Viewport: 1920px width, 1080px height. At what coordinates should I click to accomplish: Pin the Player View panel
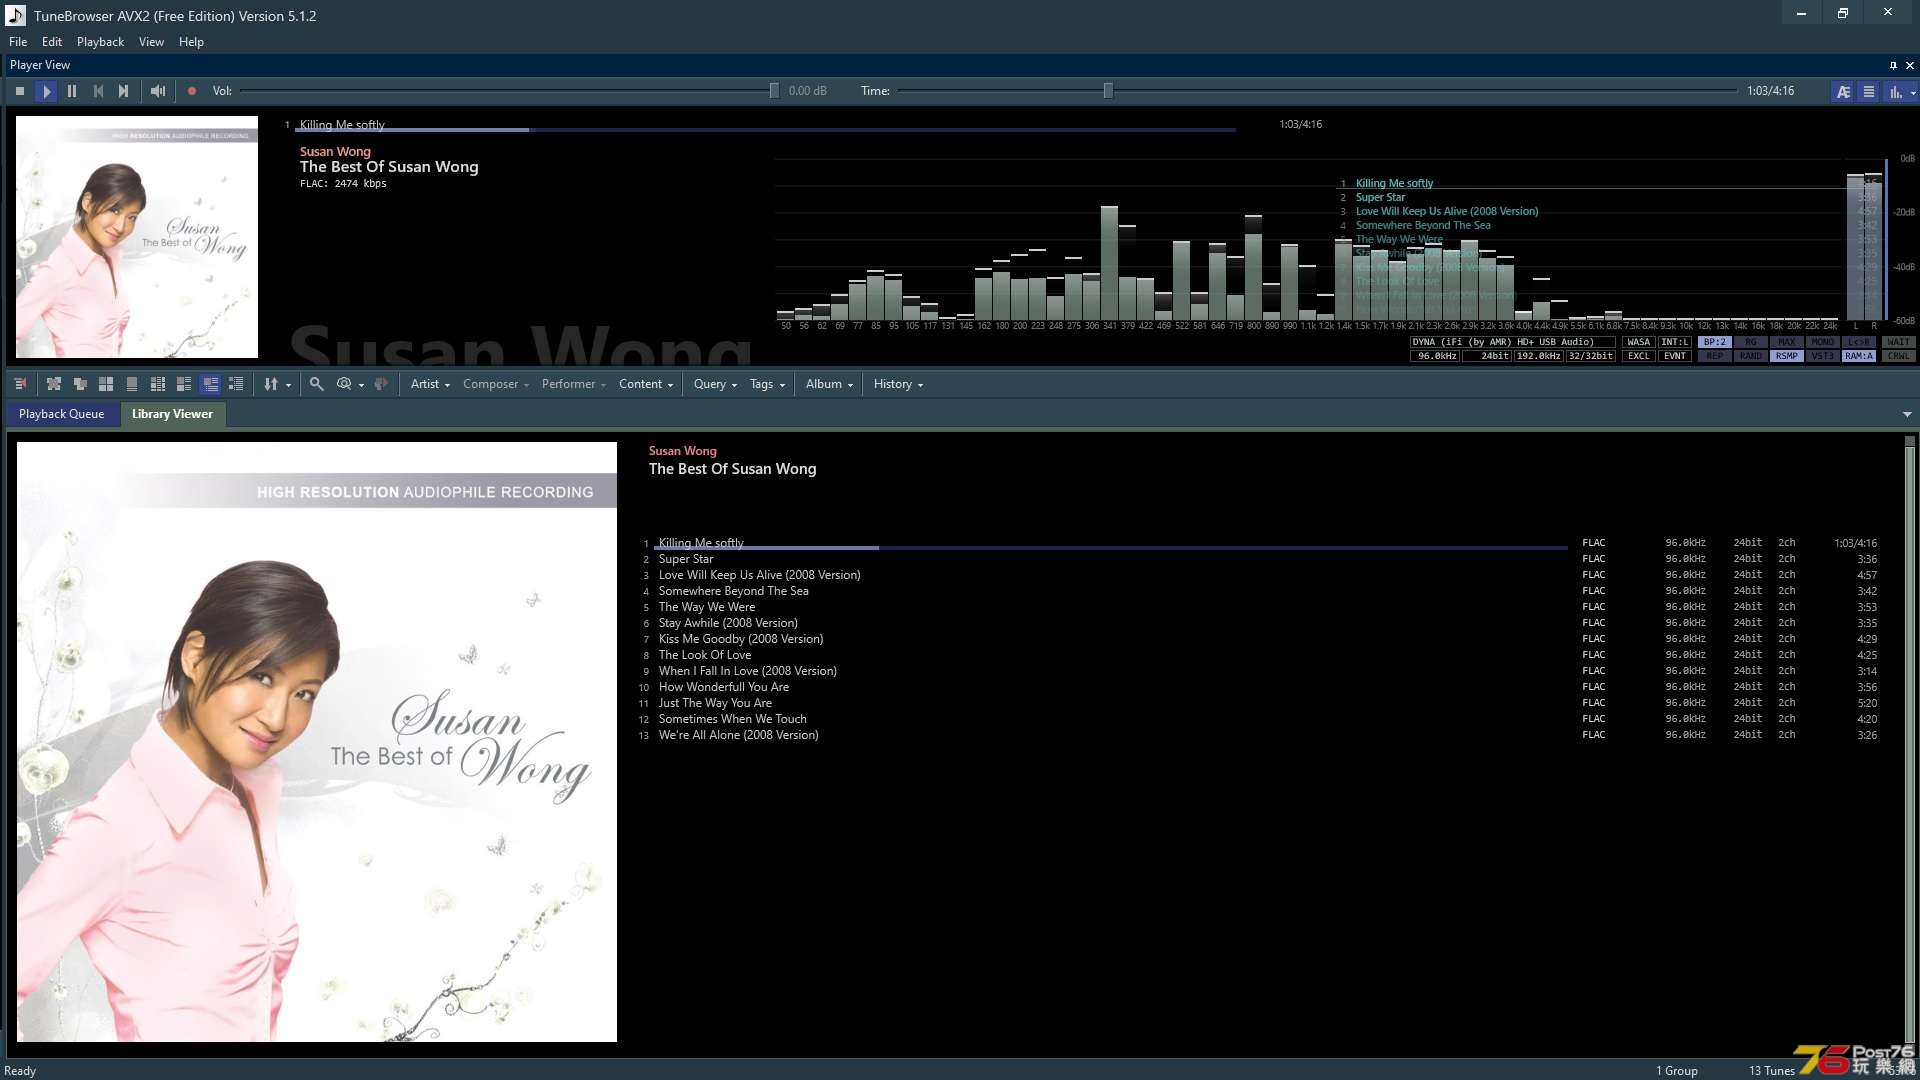point(1893,65)
